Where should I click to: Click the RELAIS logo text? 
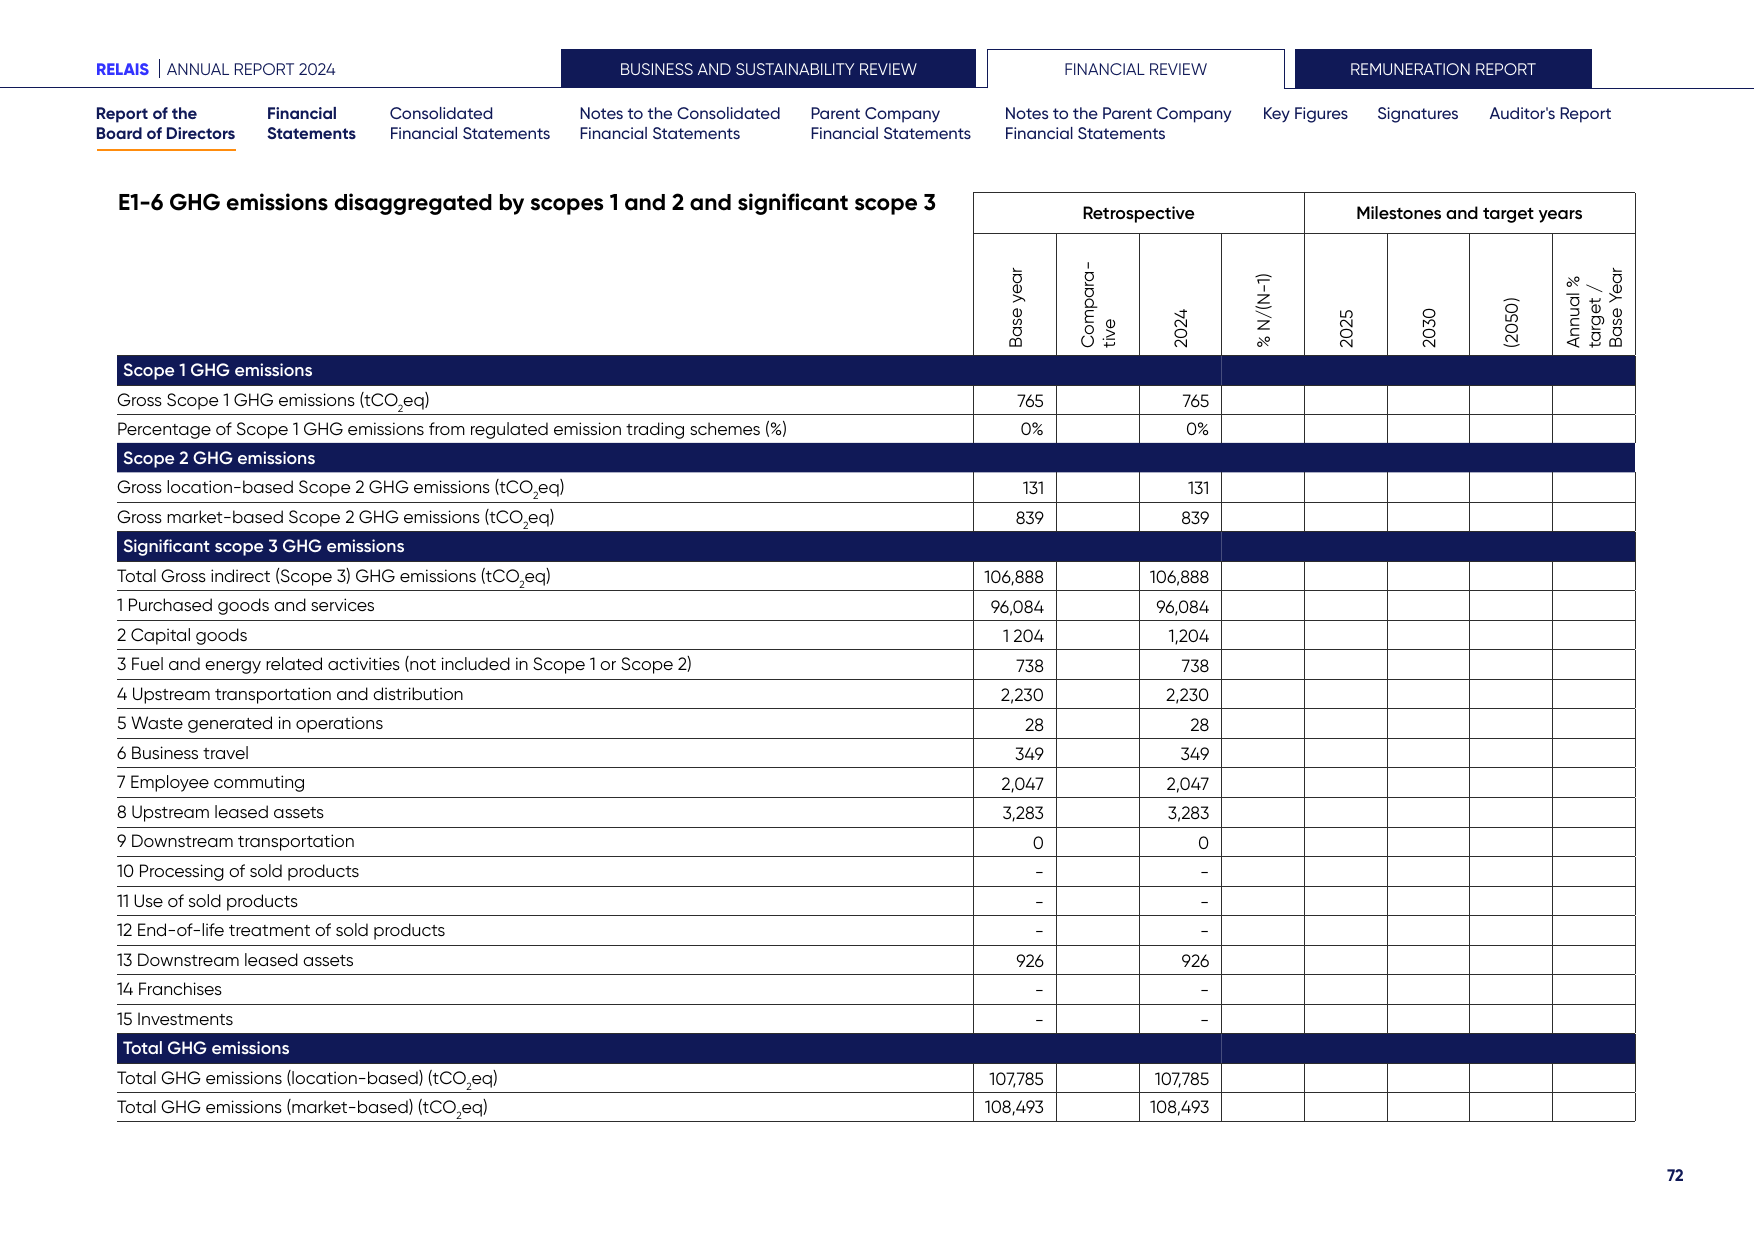(122, 70)
